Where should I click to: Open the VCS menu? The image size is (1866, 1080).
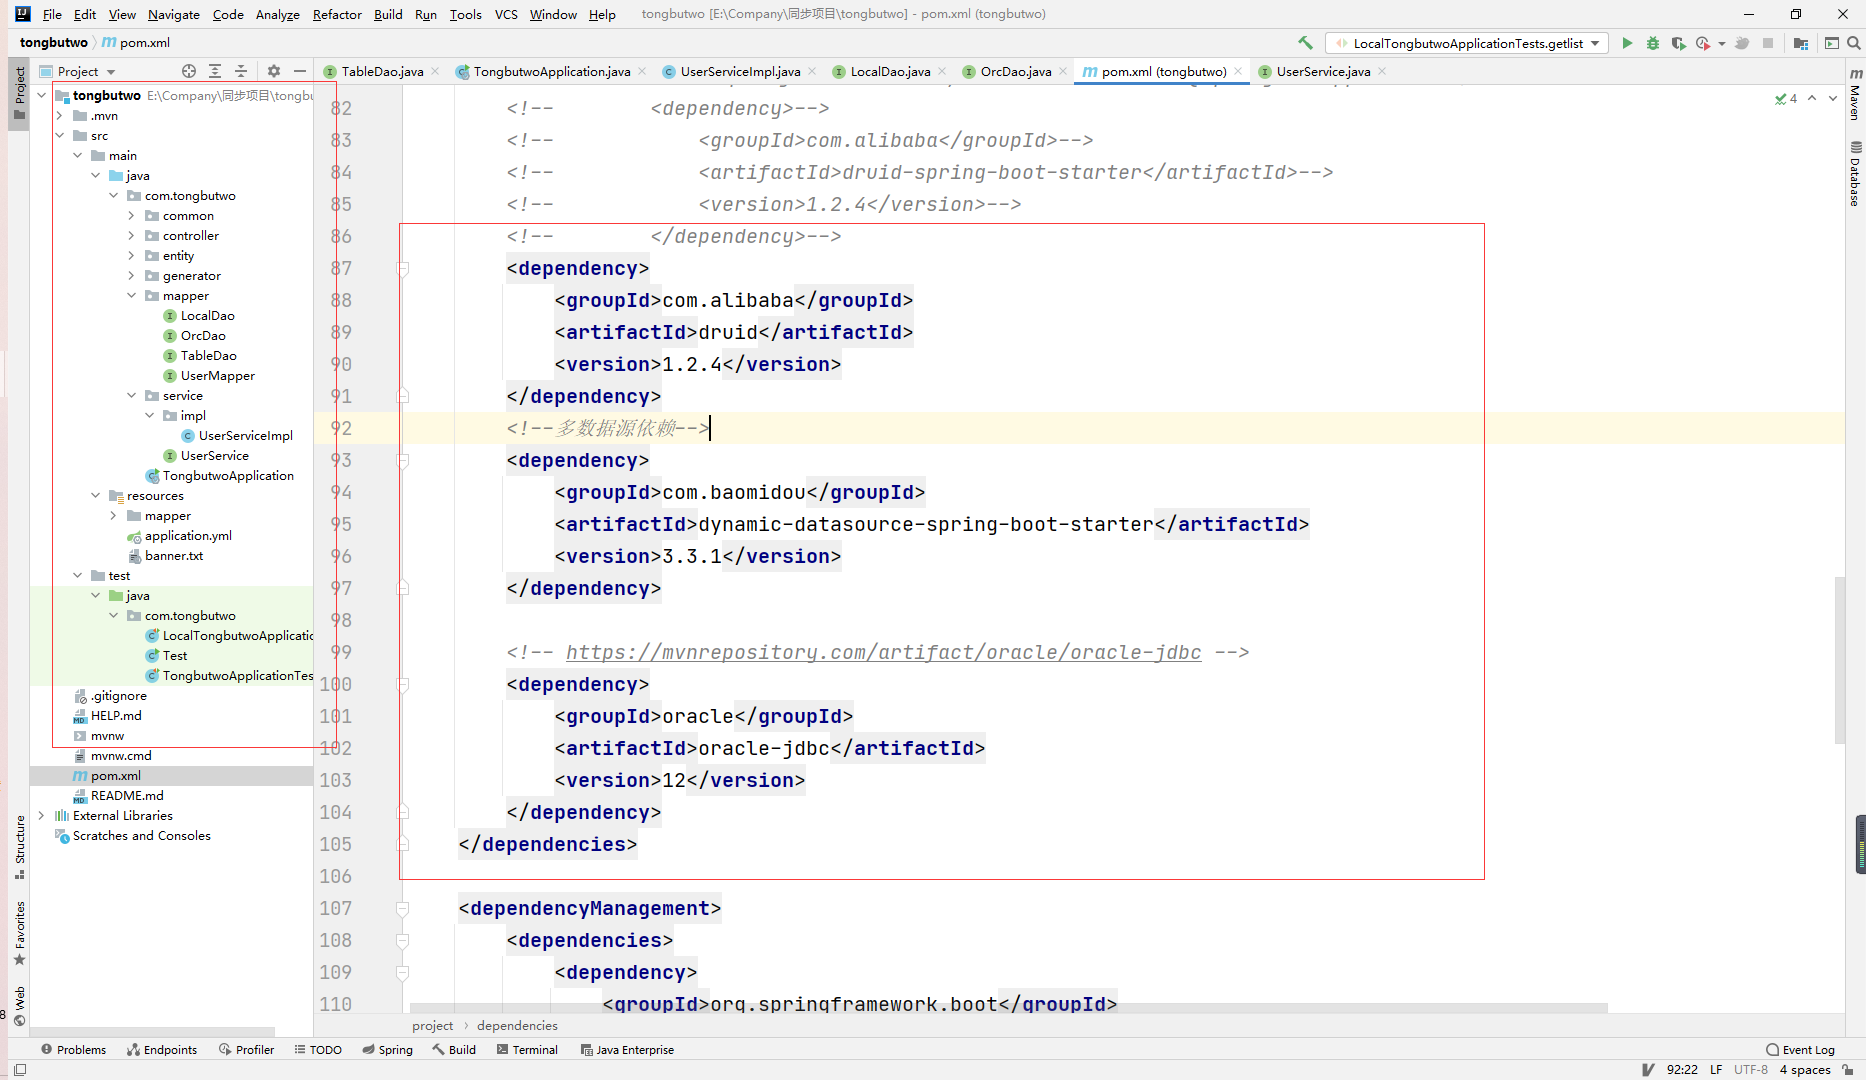pos(505,14)
